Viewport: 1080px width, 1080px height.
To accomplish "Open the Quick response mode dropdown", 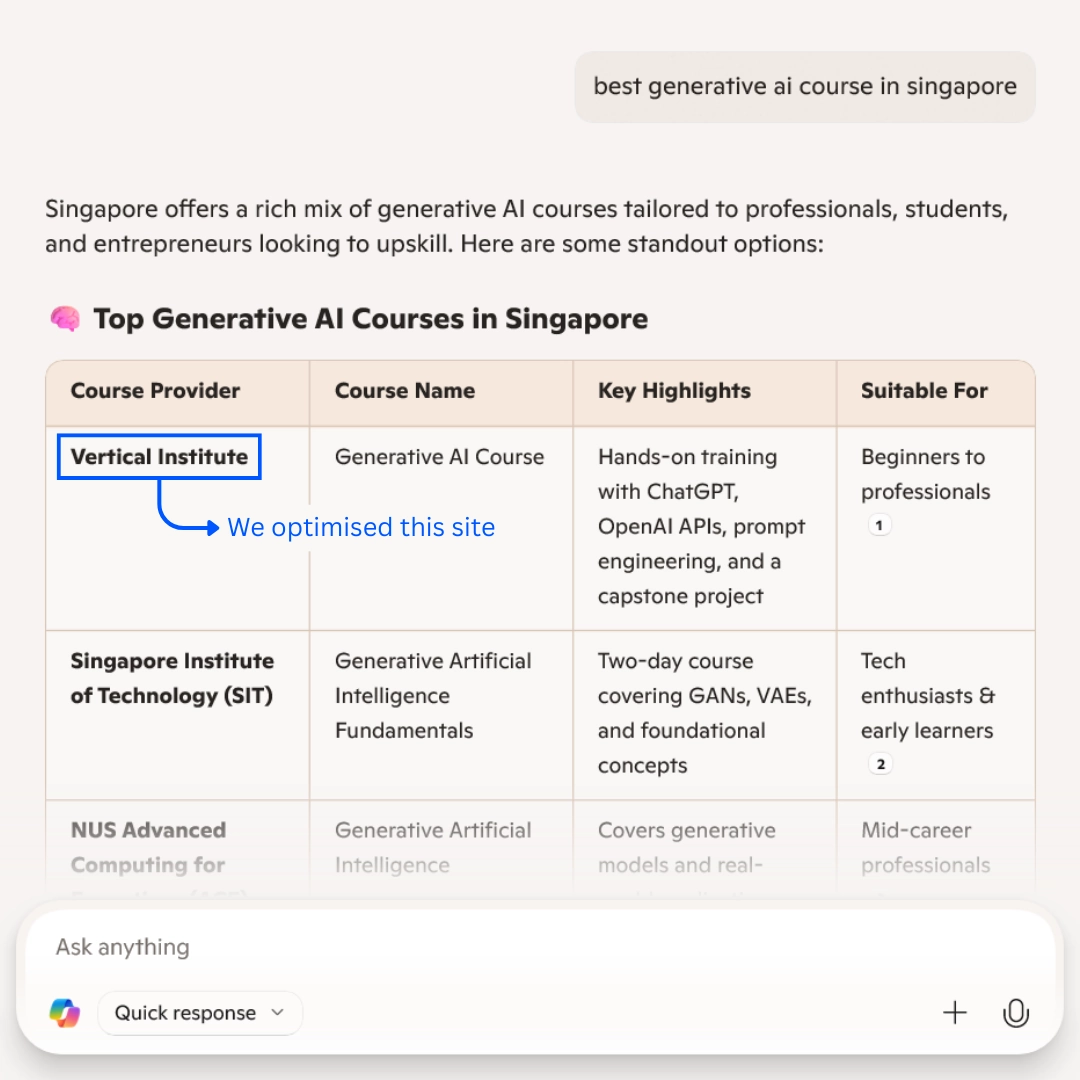I will pyautogui.click(x=199, y=1013).
